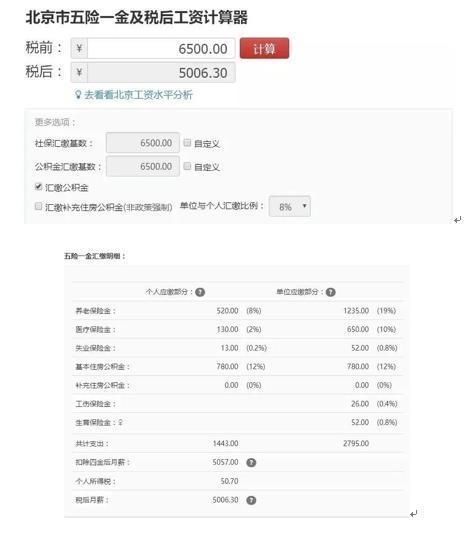The height and width of the screenshot is (544, 468).
Task: Click the yen symbol in 税前 field
Action: tap(79, 48)
